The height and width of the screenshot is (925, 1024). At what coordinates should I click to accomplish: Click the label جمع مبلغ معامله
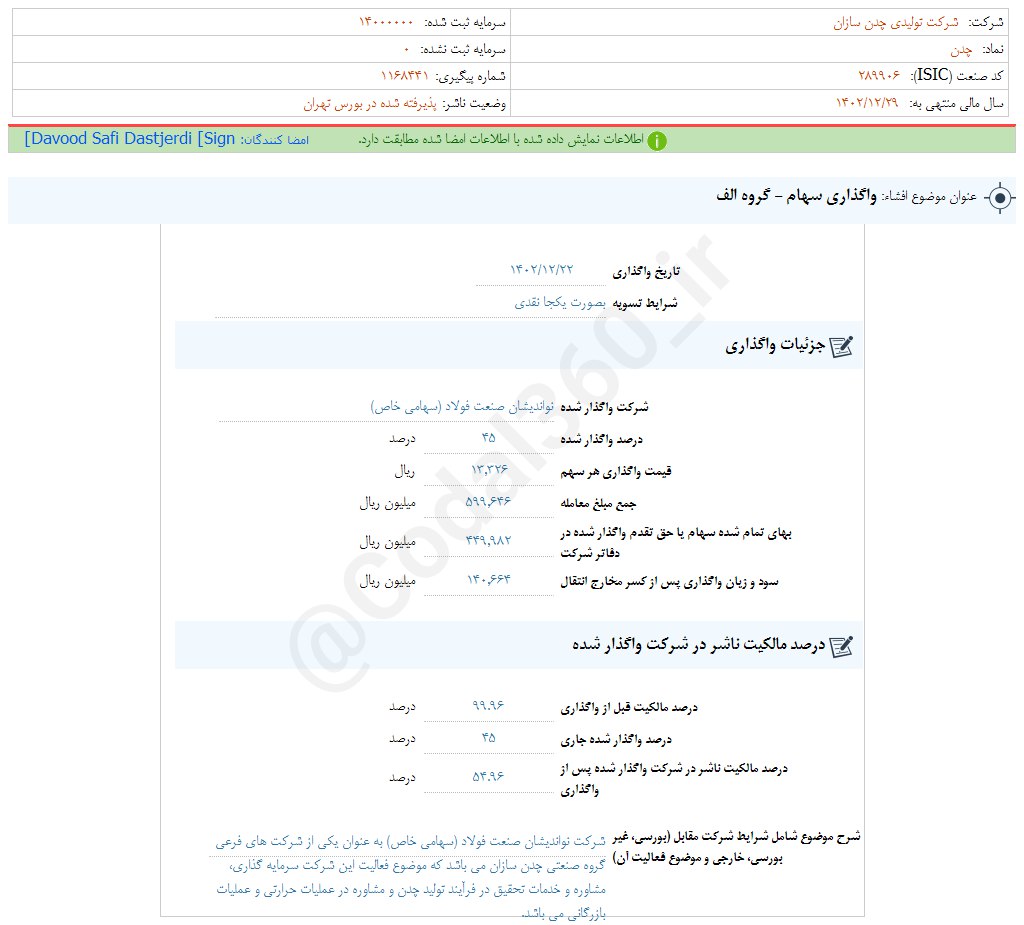[x=598, y=503]
